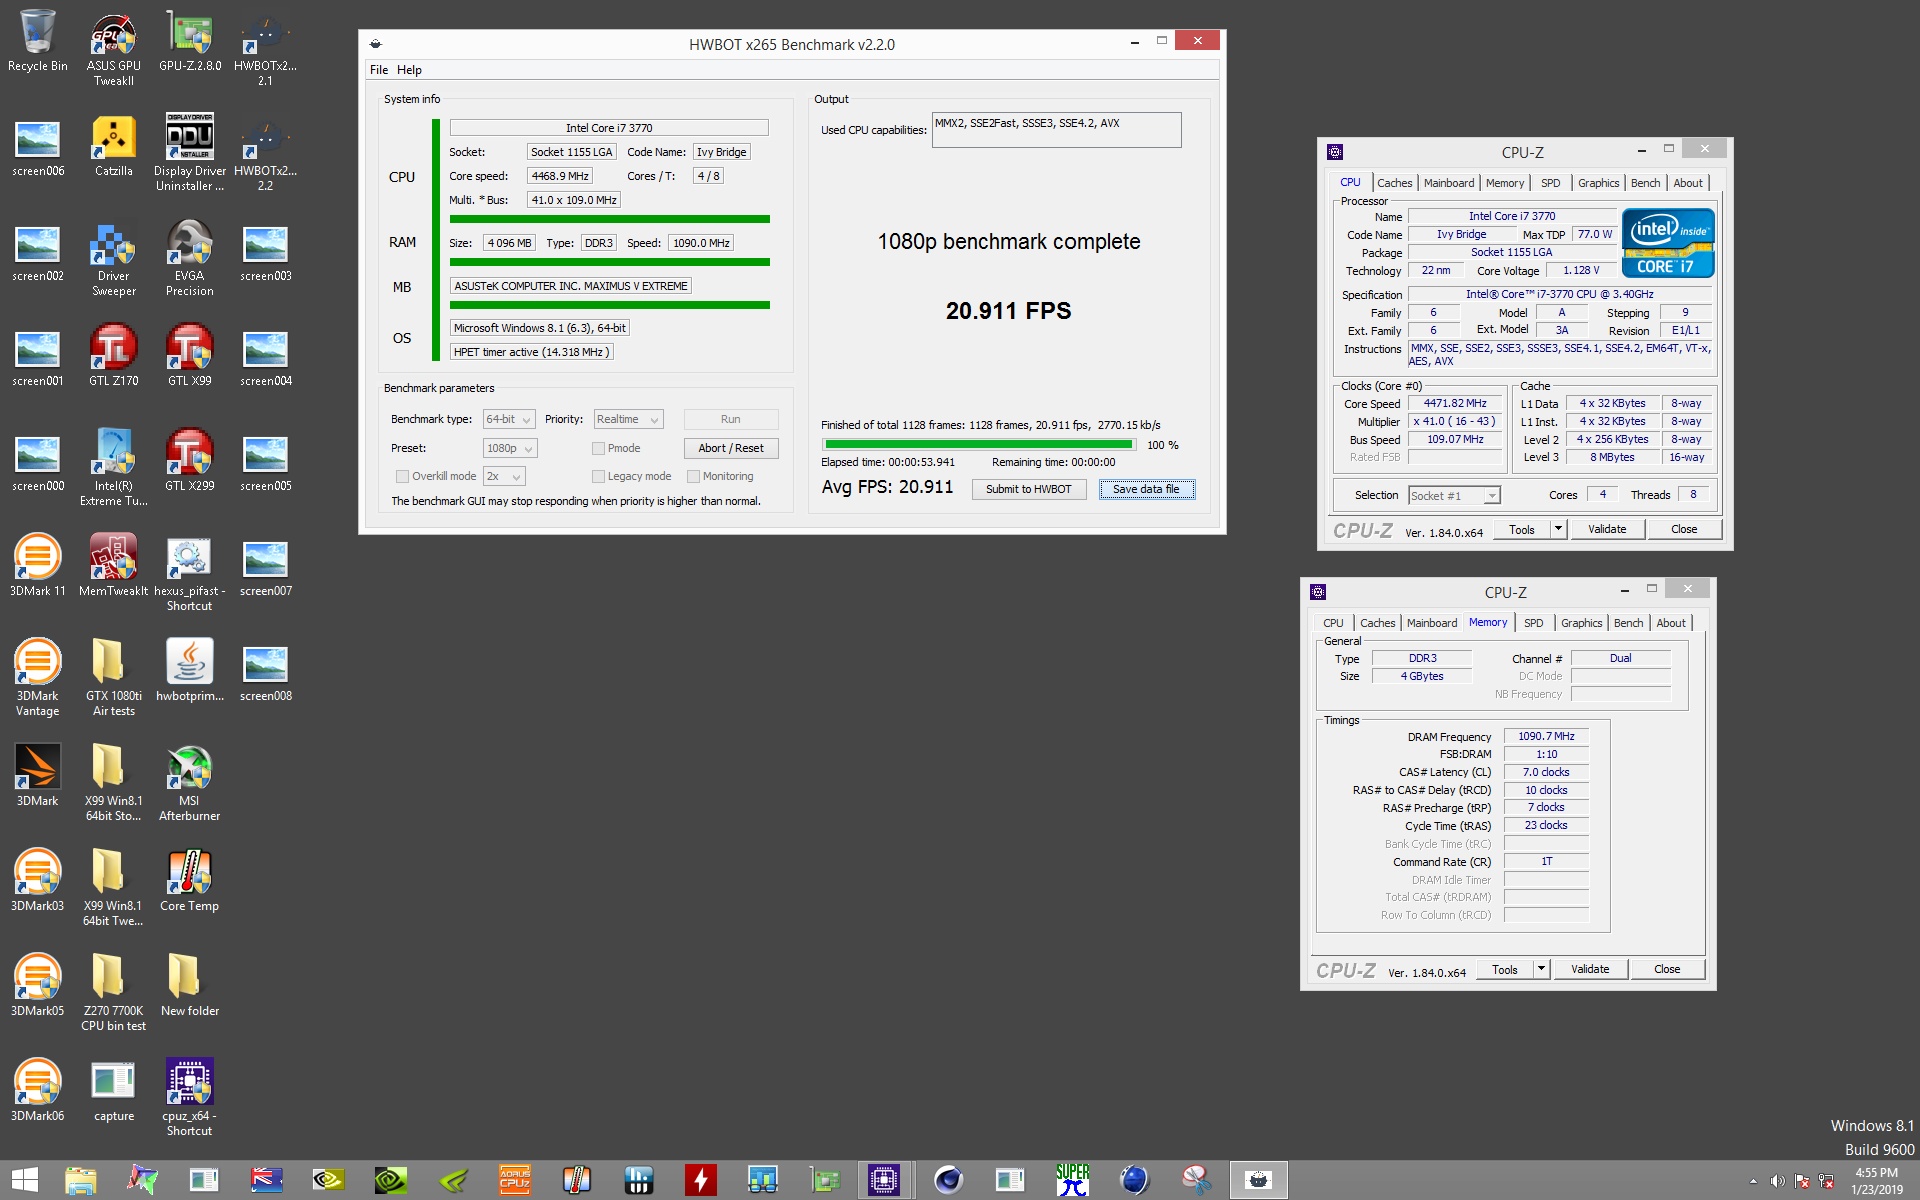1920x1200 pixels.
Task: Launch GTL Z170 shortcut
Action: pos(114,355)
